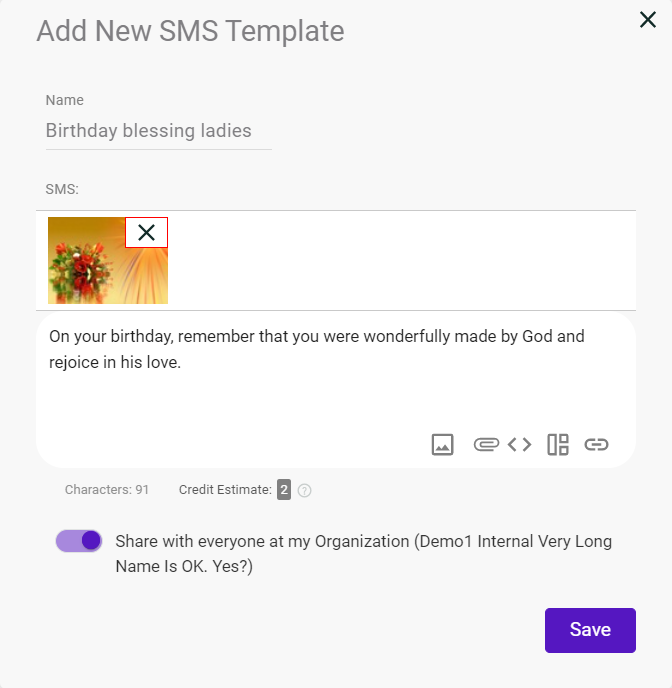Click the Share with everyone at my Organization label
The height and width of the screenshot is (688, 672).
coord(364,554)
